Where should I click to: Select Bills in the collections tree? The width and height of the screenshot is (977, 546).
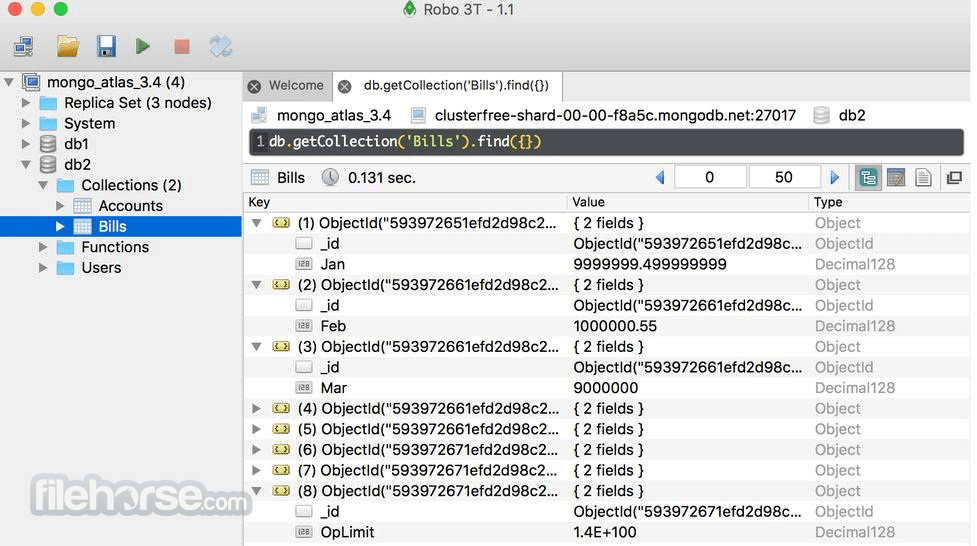(112, 226)
